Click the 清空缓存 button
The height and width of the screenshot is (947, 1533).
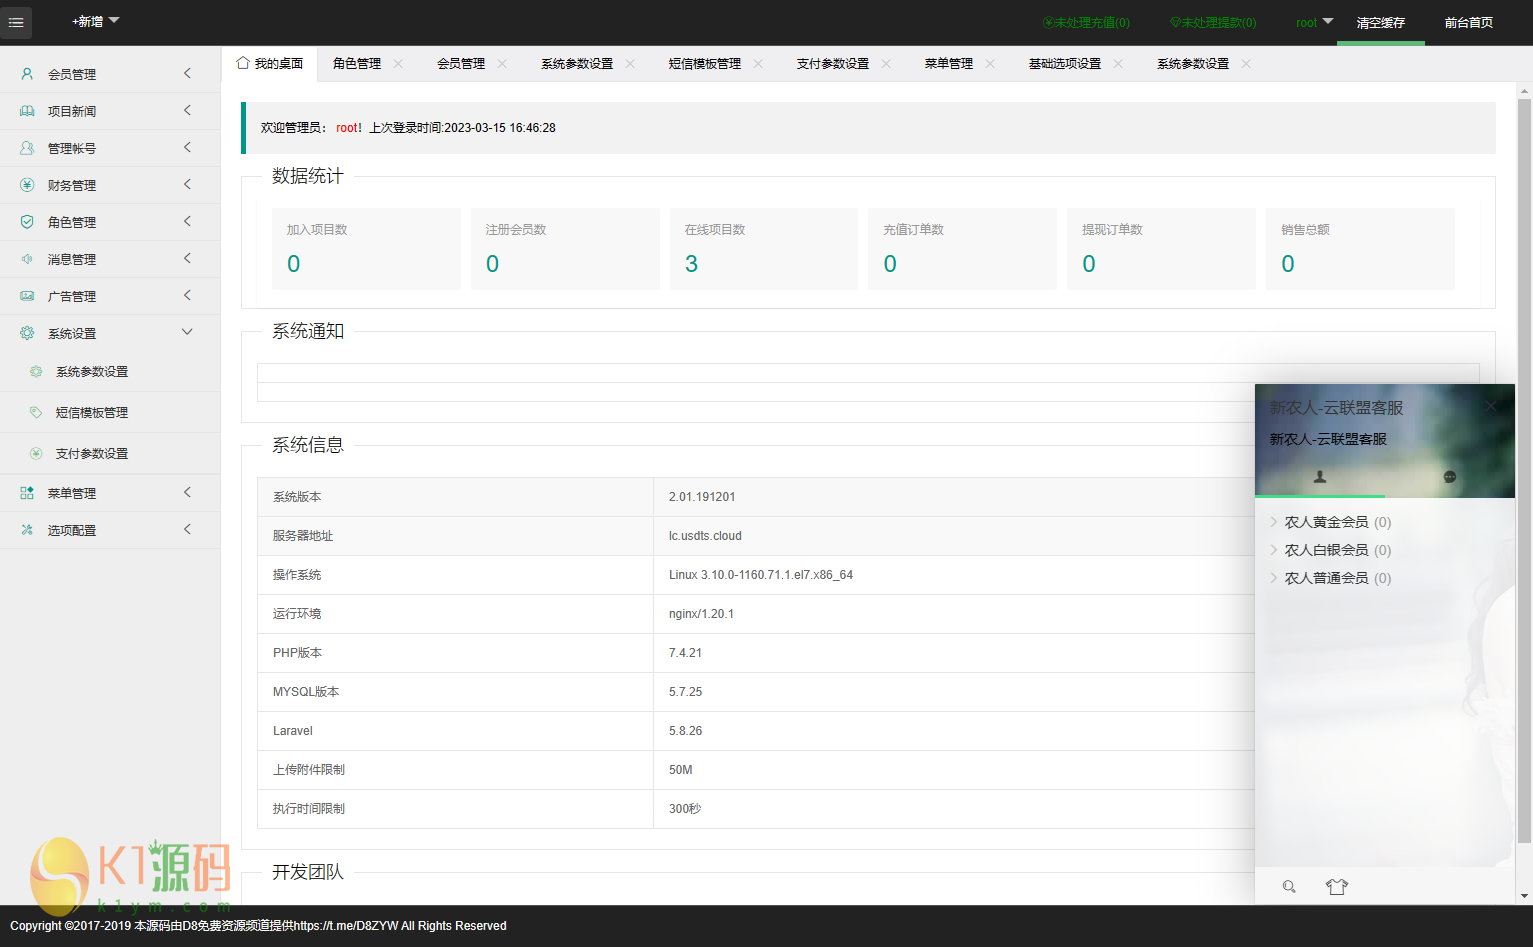[1381, 22]
